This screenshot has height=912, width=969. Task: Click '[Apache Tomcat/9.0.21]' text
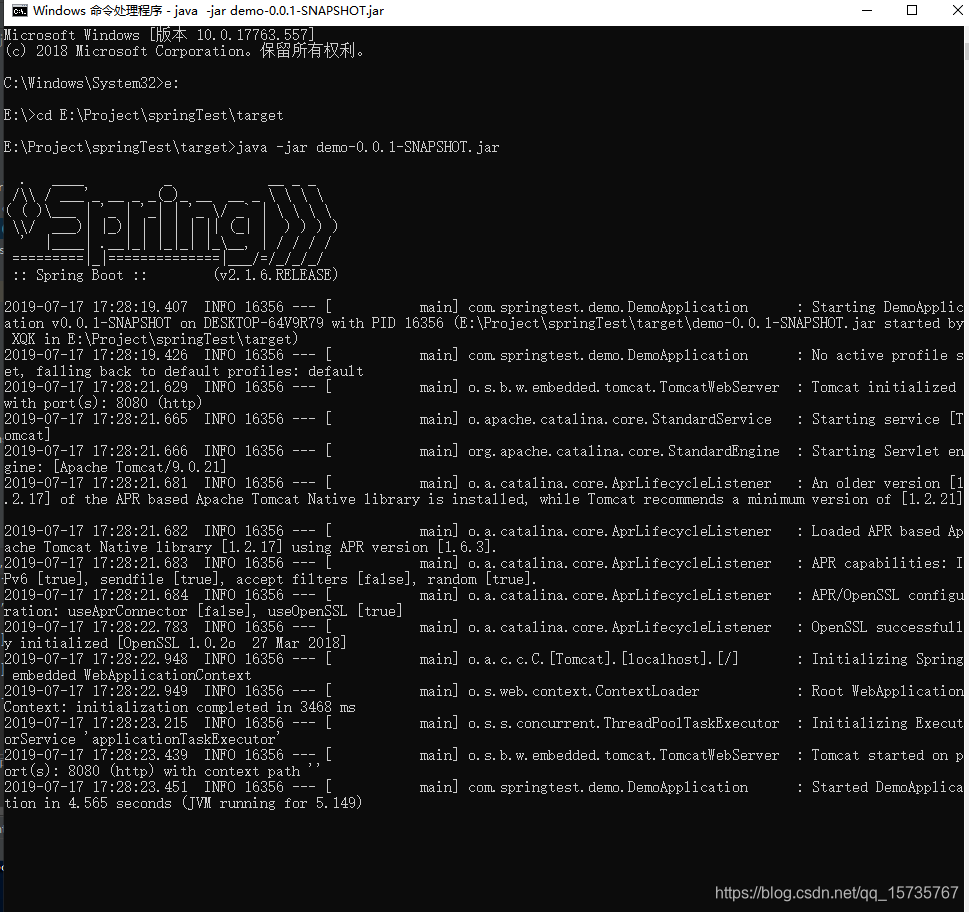[x=140, y=468]
